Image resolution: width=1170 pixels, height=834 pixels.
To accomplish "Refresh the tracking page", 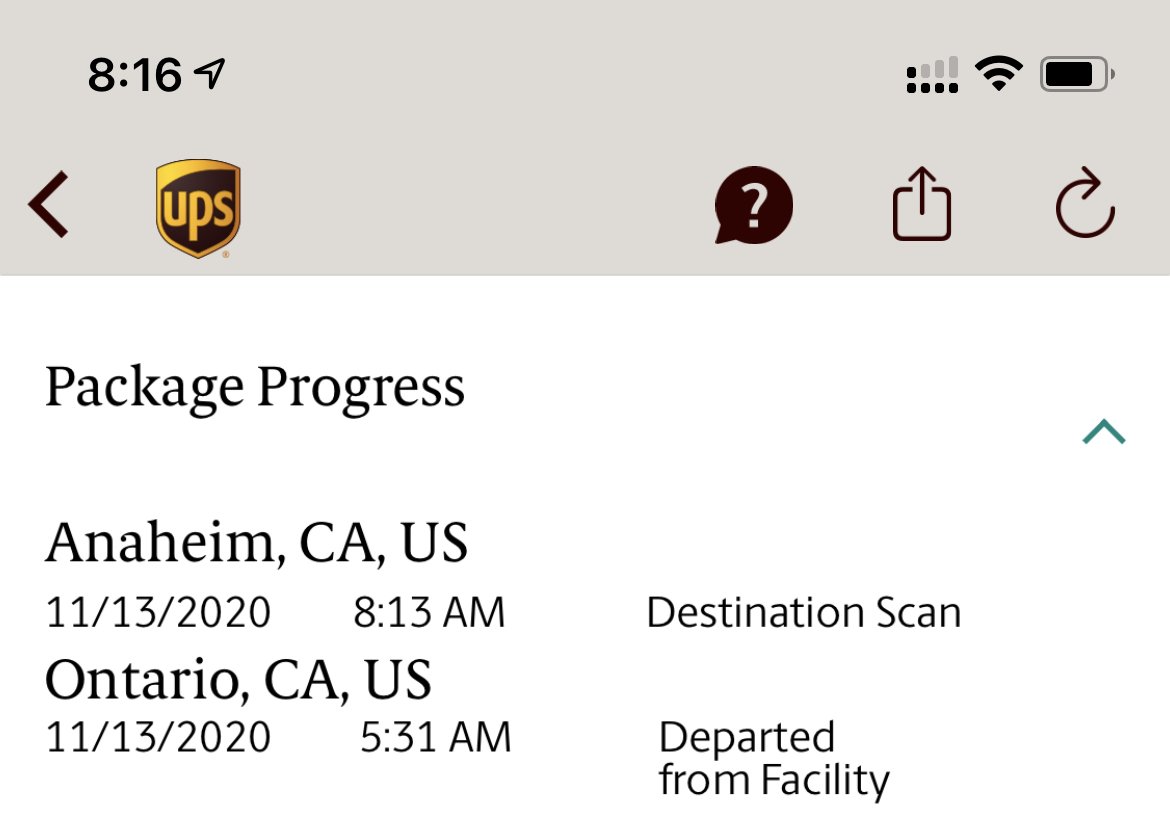I will pyautogui.click(x=1085, y=204).
